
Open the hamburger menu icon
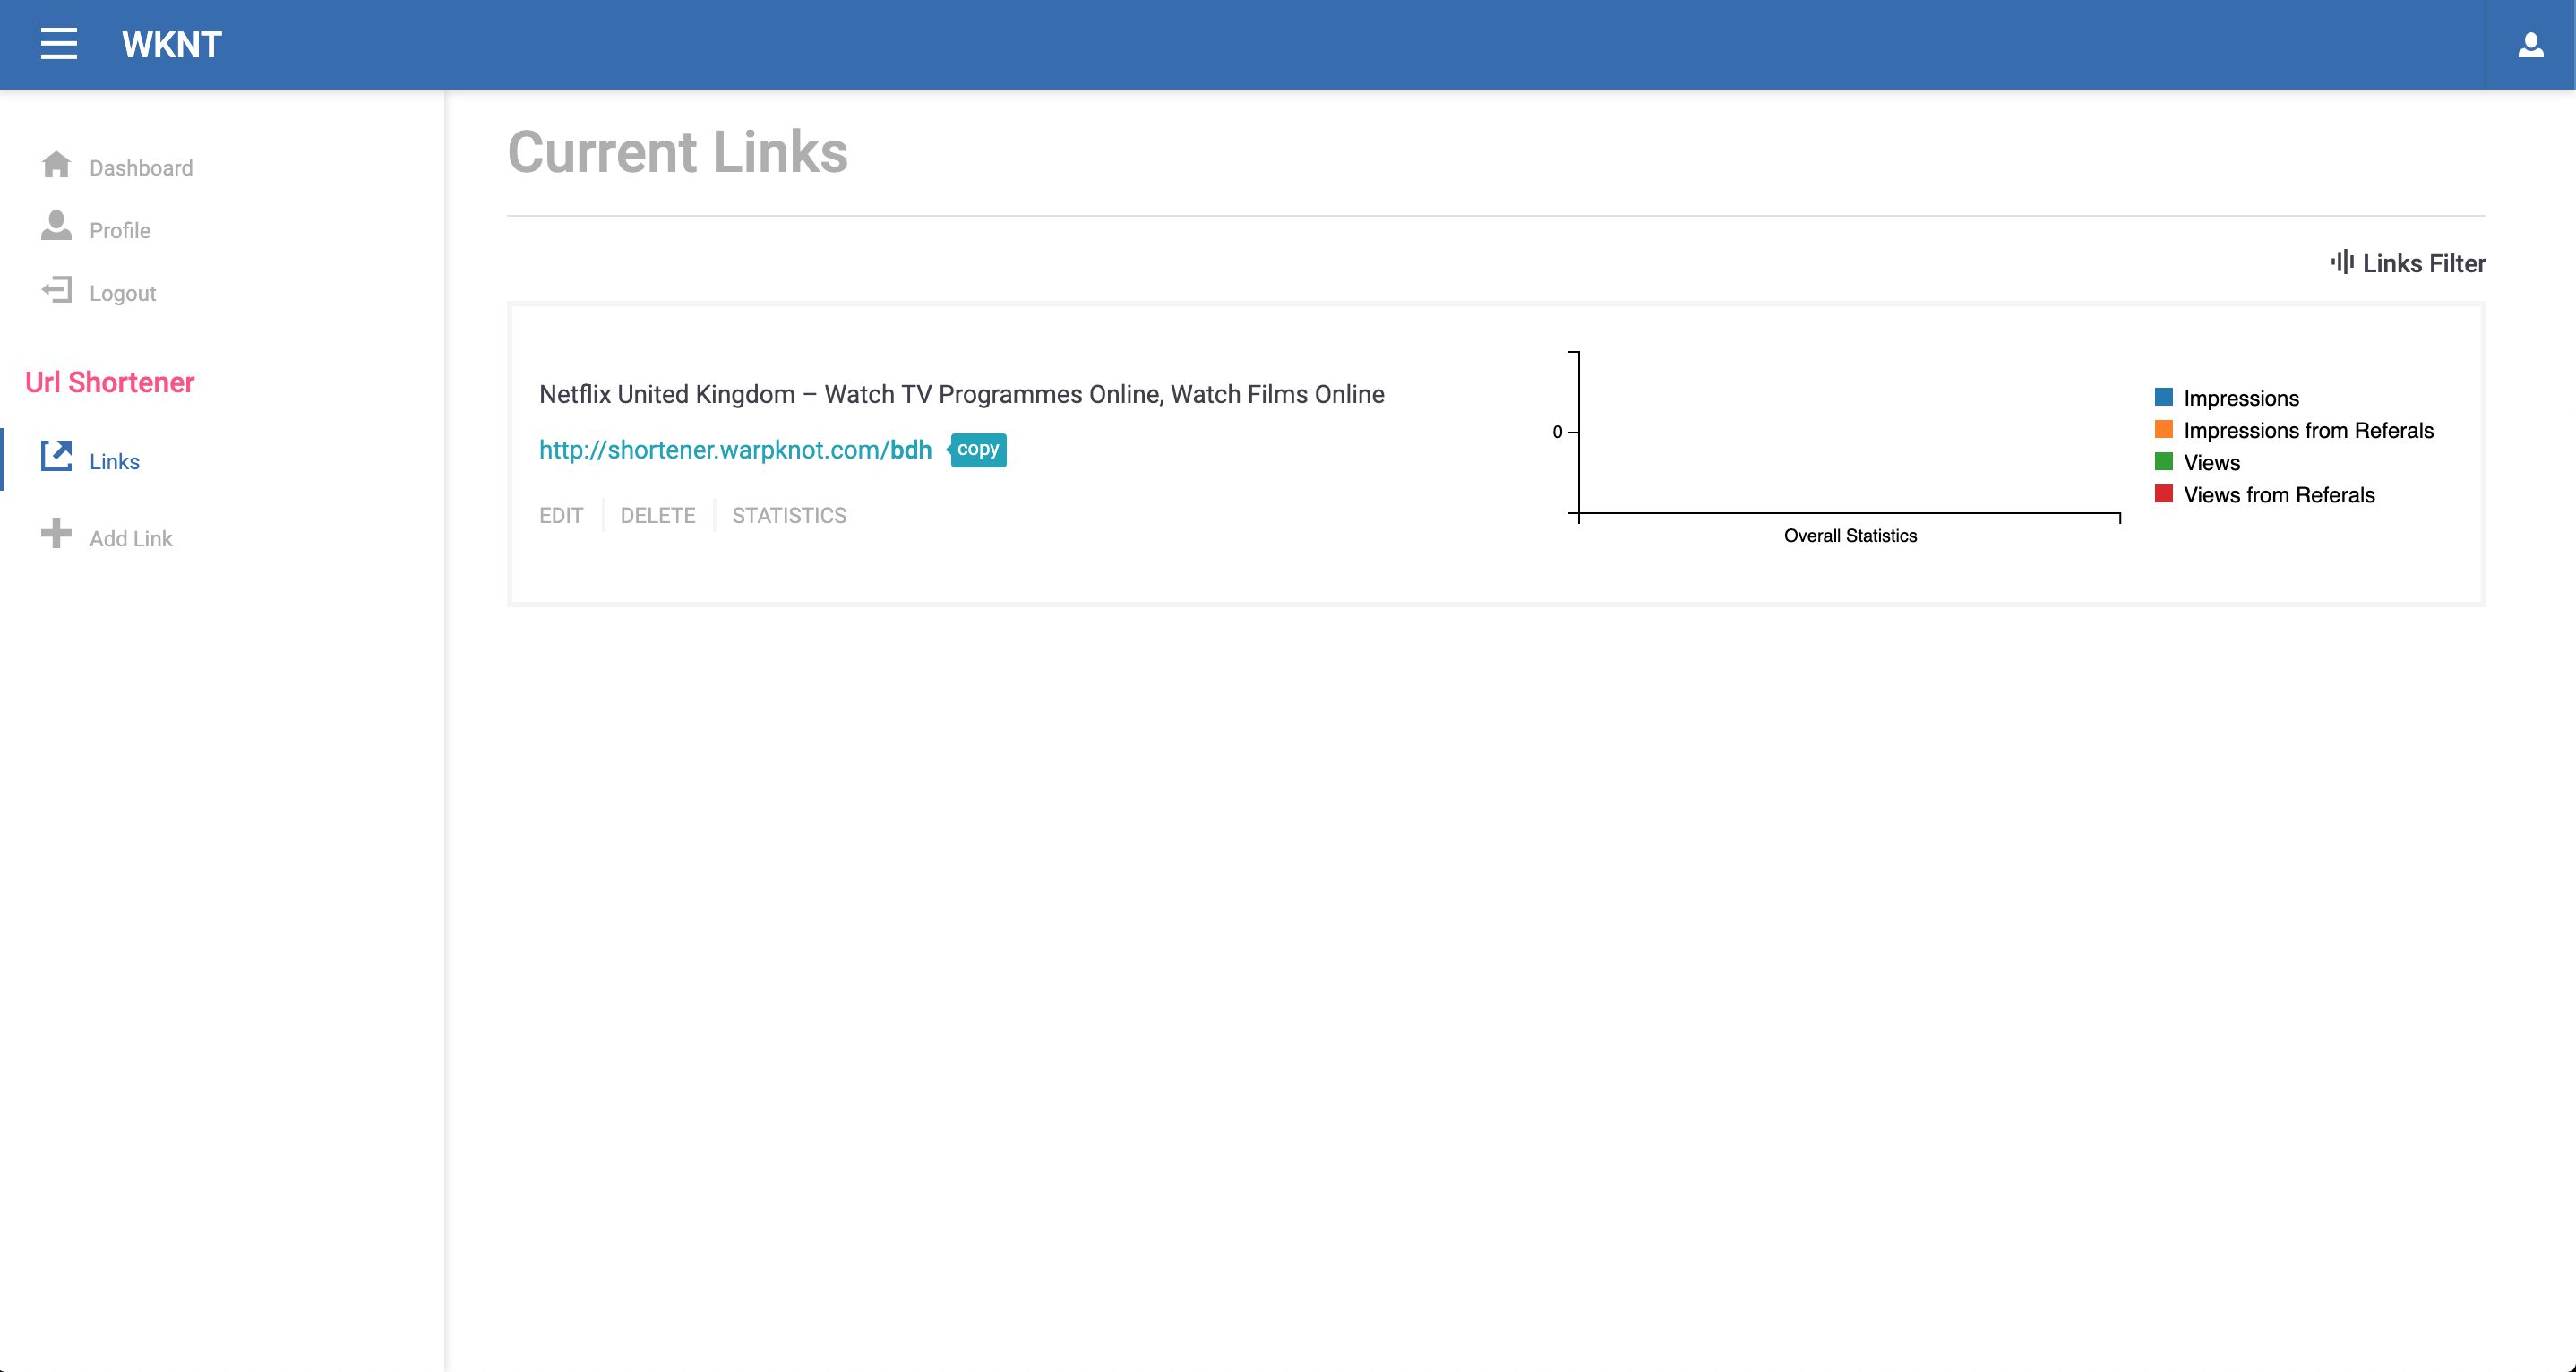[x=59, y=44]
